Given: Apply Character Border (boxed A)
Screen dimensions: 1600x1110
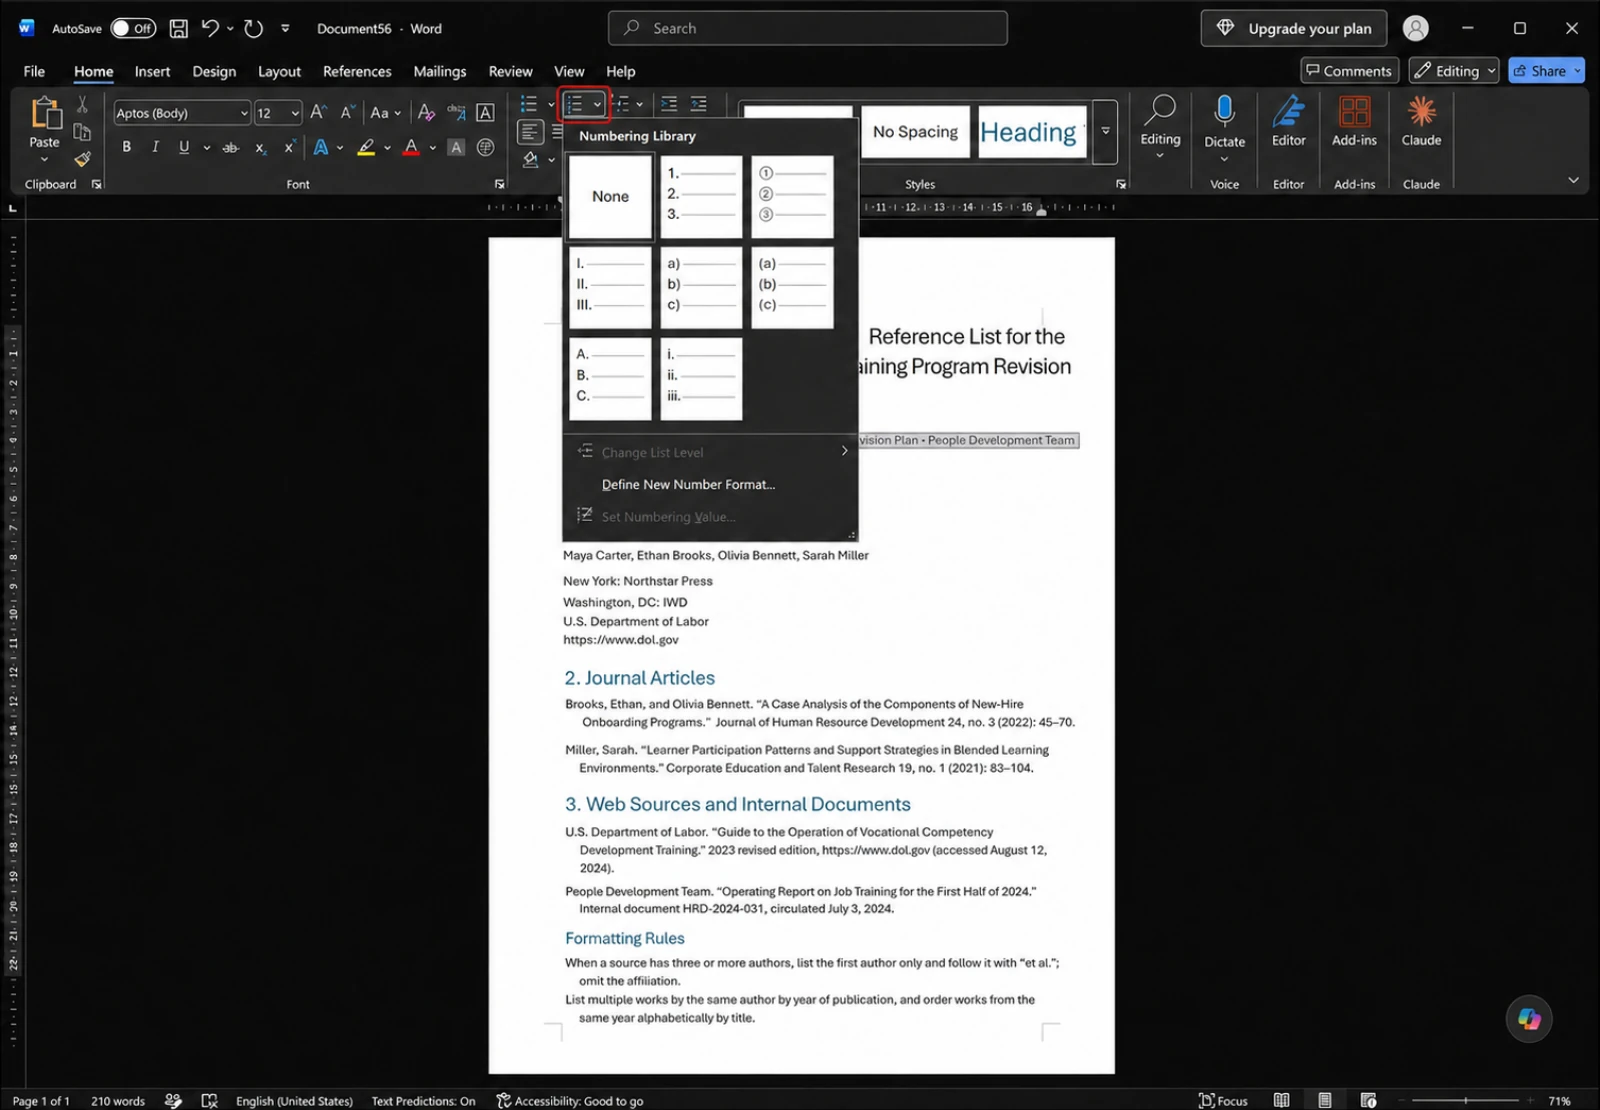Looking at the screenshot, I should 485,113.
